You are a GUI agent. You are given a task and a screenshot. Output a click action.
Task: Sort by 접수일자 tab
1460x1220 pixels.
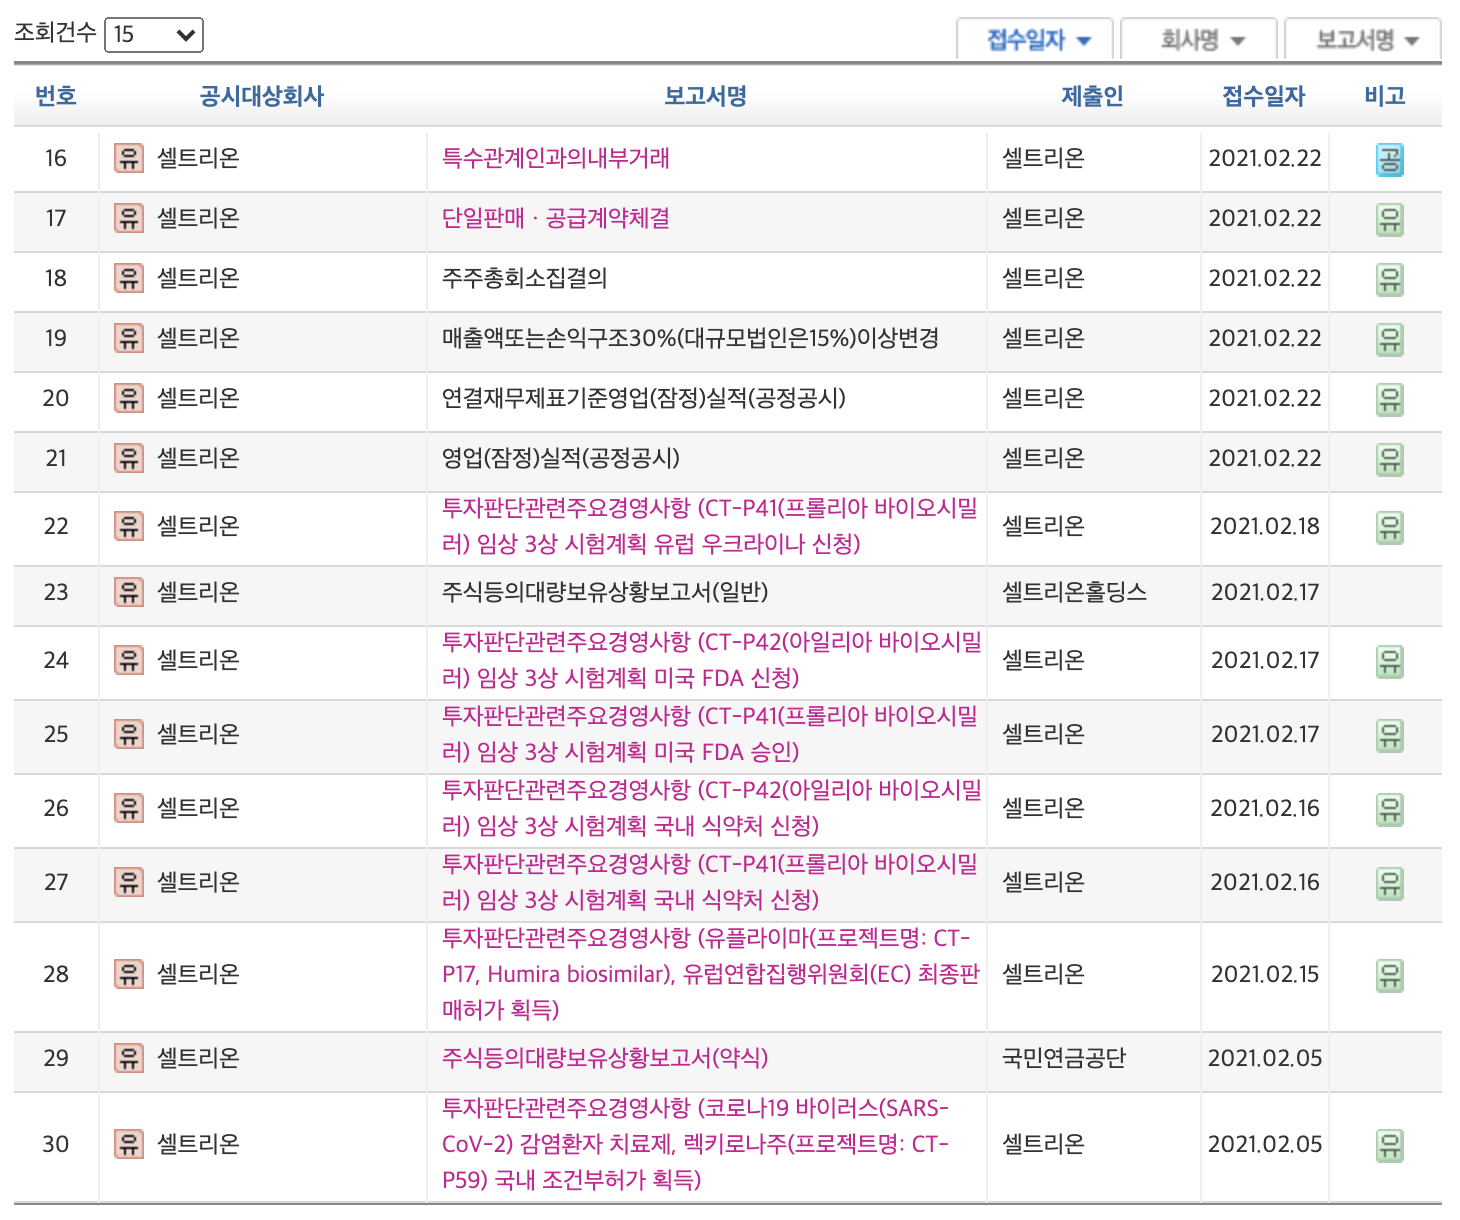pyautogui.click(x=1035, y=40)
